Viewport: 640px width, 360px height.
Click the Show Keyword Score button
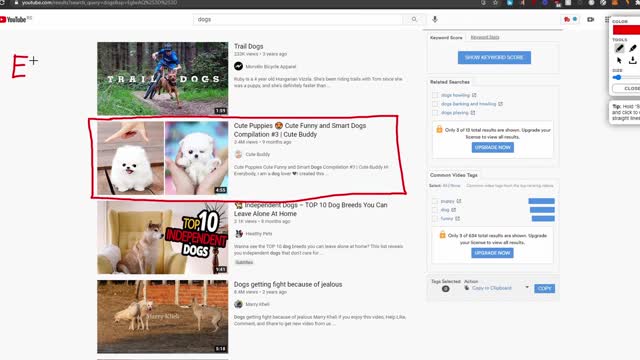[x=494, y=58]
